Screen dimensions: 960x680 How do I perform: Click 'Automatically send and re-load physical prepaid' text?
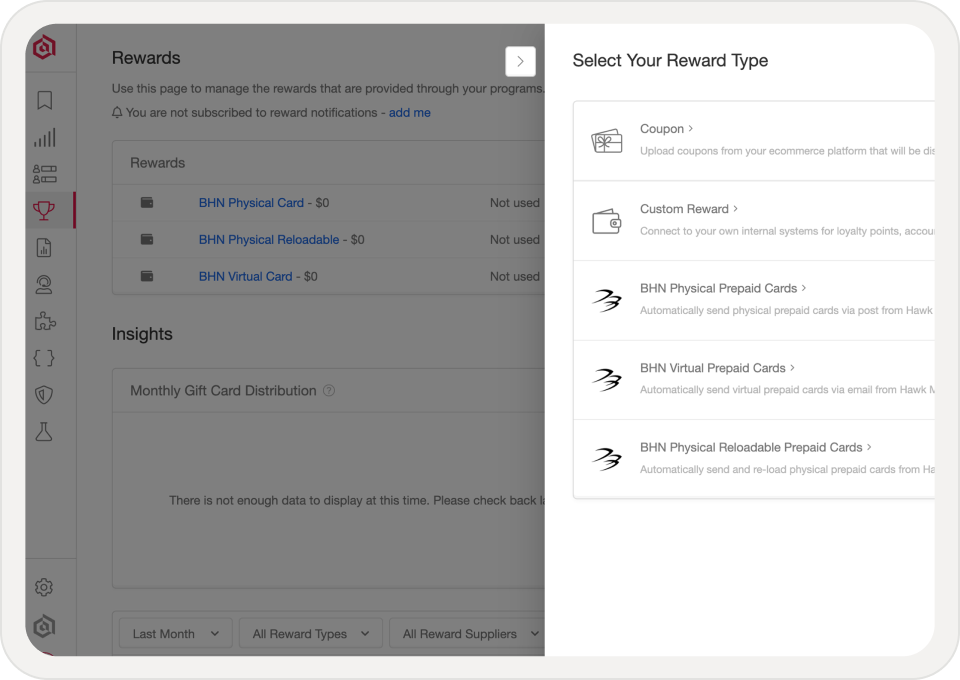(x=787, y=469)
